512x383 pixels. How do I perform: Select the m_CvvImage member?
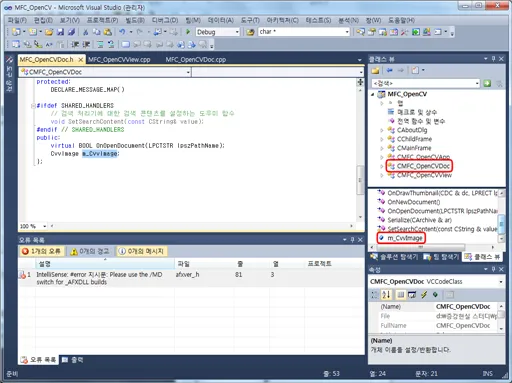[405, 238]
